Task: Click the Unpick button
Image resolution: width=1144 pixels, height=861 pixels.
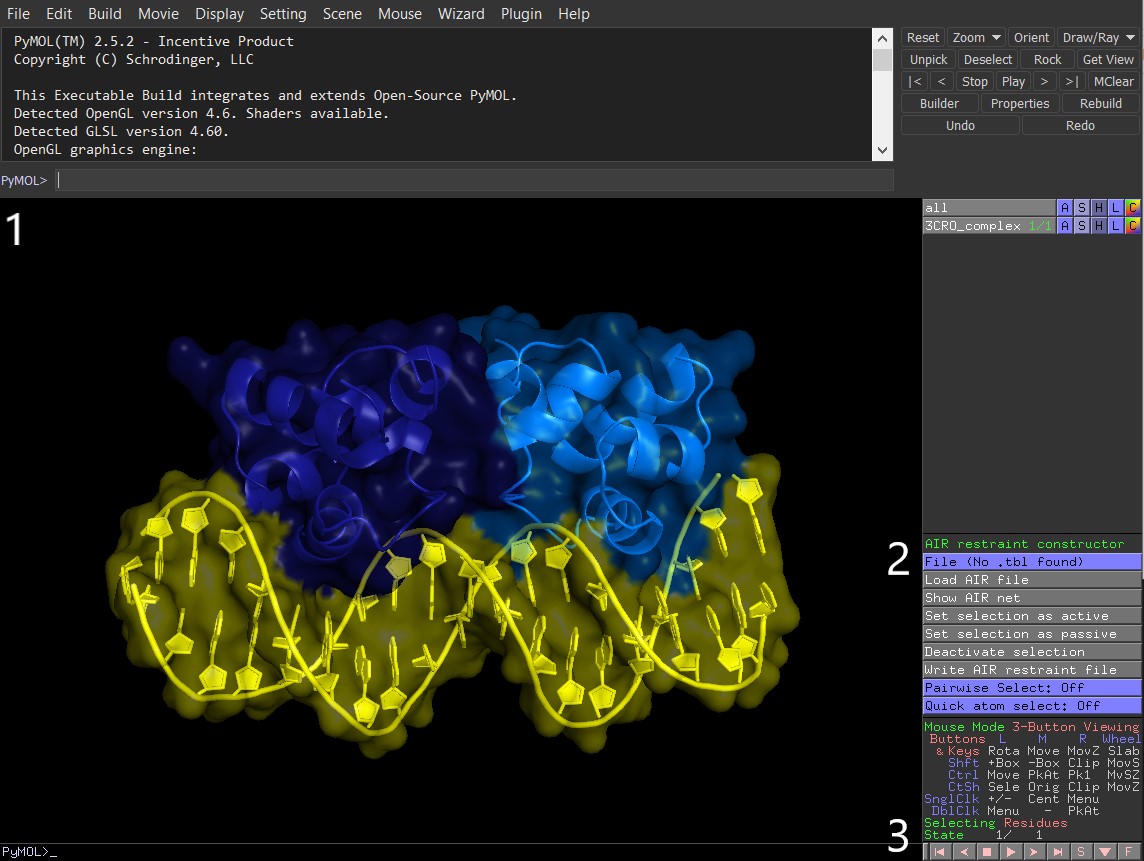Action: 928,60
